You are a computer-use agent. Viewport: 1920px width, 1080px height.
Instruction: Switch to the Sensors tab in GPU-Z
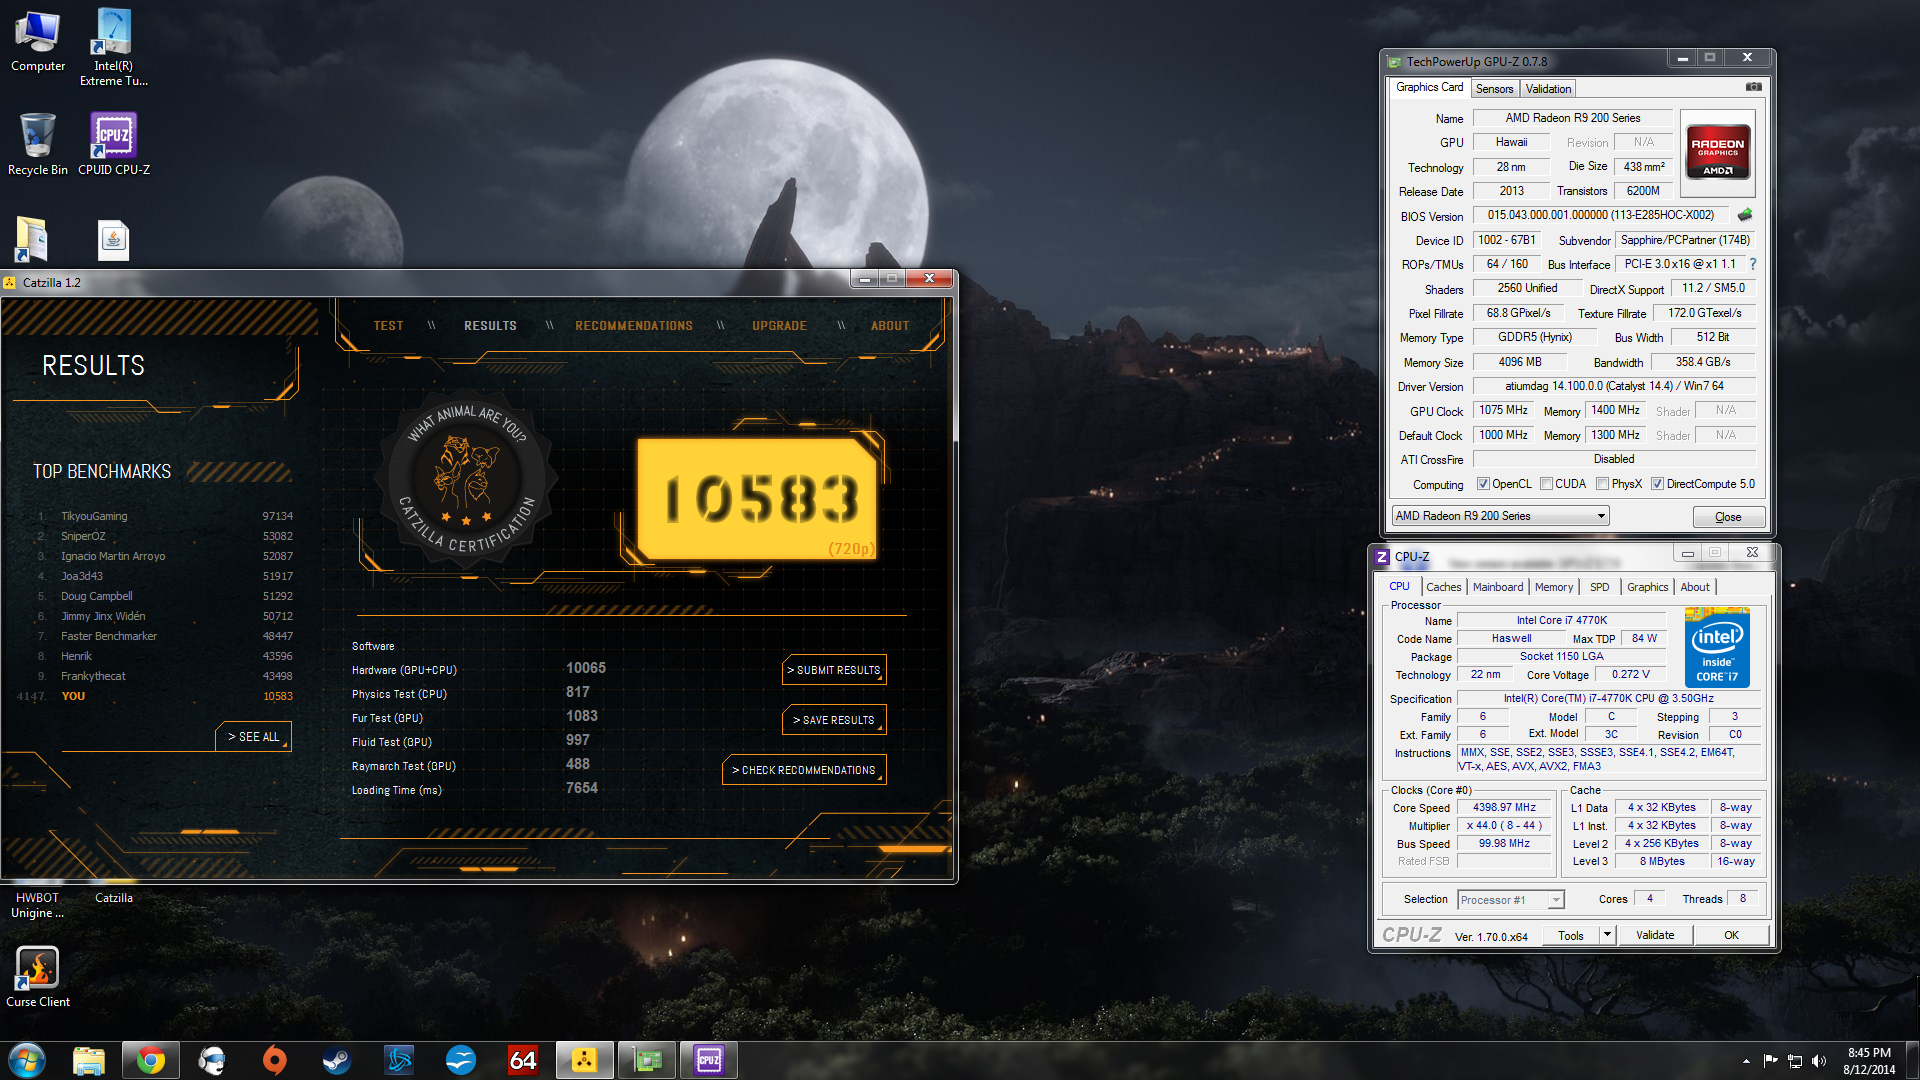coord(1494,89)
